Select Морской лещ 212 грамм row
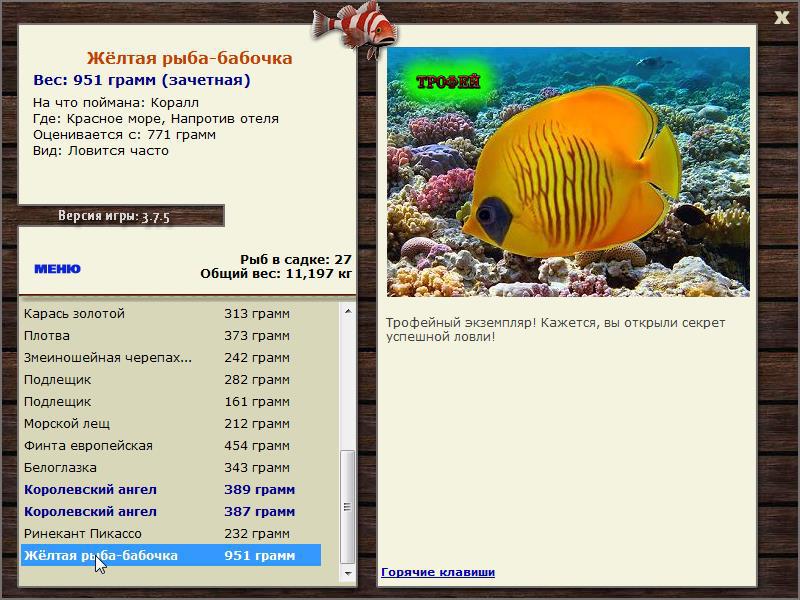800x600 pixels. (171, 423)
